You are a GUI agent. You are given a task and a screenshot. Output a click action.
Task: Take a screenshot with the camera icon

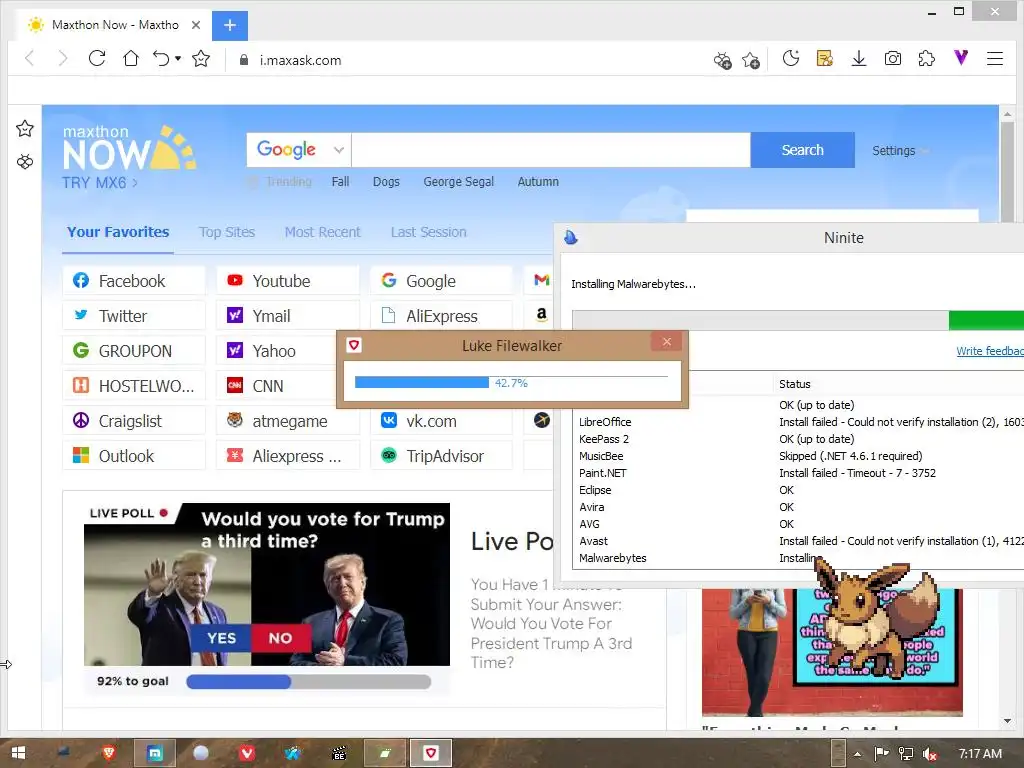point(893,59)
